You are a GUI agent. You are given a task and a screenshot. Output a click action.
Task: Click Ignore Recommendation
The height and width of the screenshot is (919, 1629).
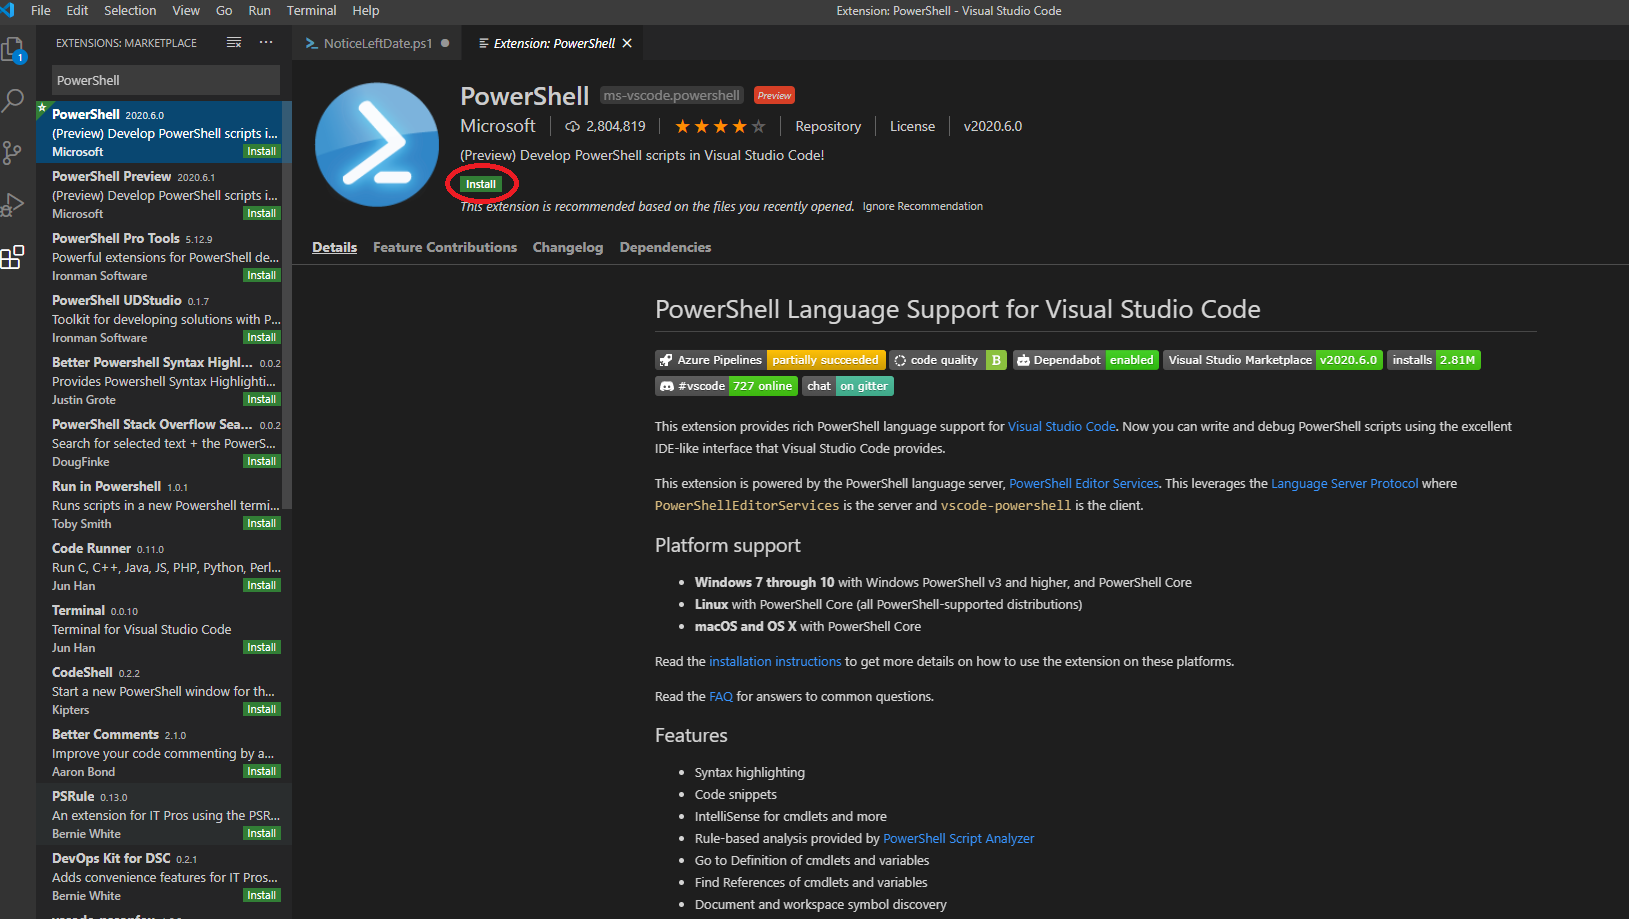coord(922,206)
